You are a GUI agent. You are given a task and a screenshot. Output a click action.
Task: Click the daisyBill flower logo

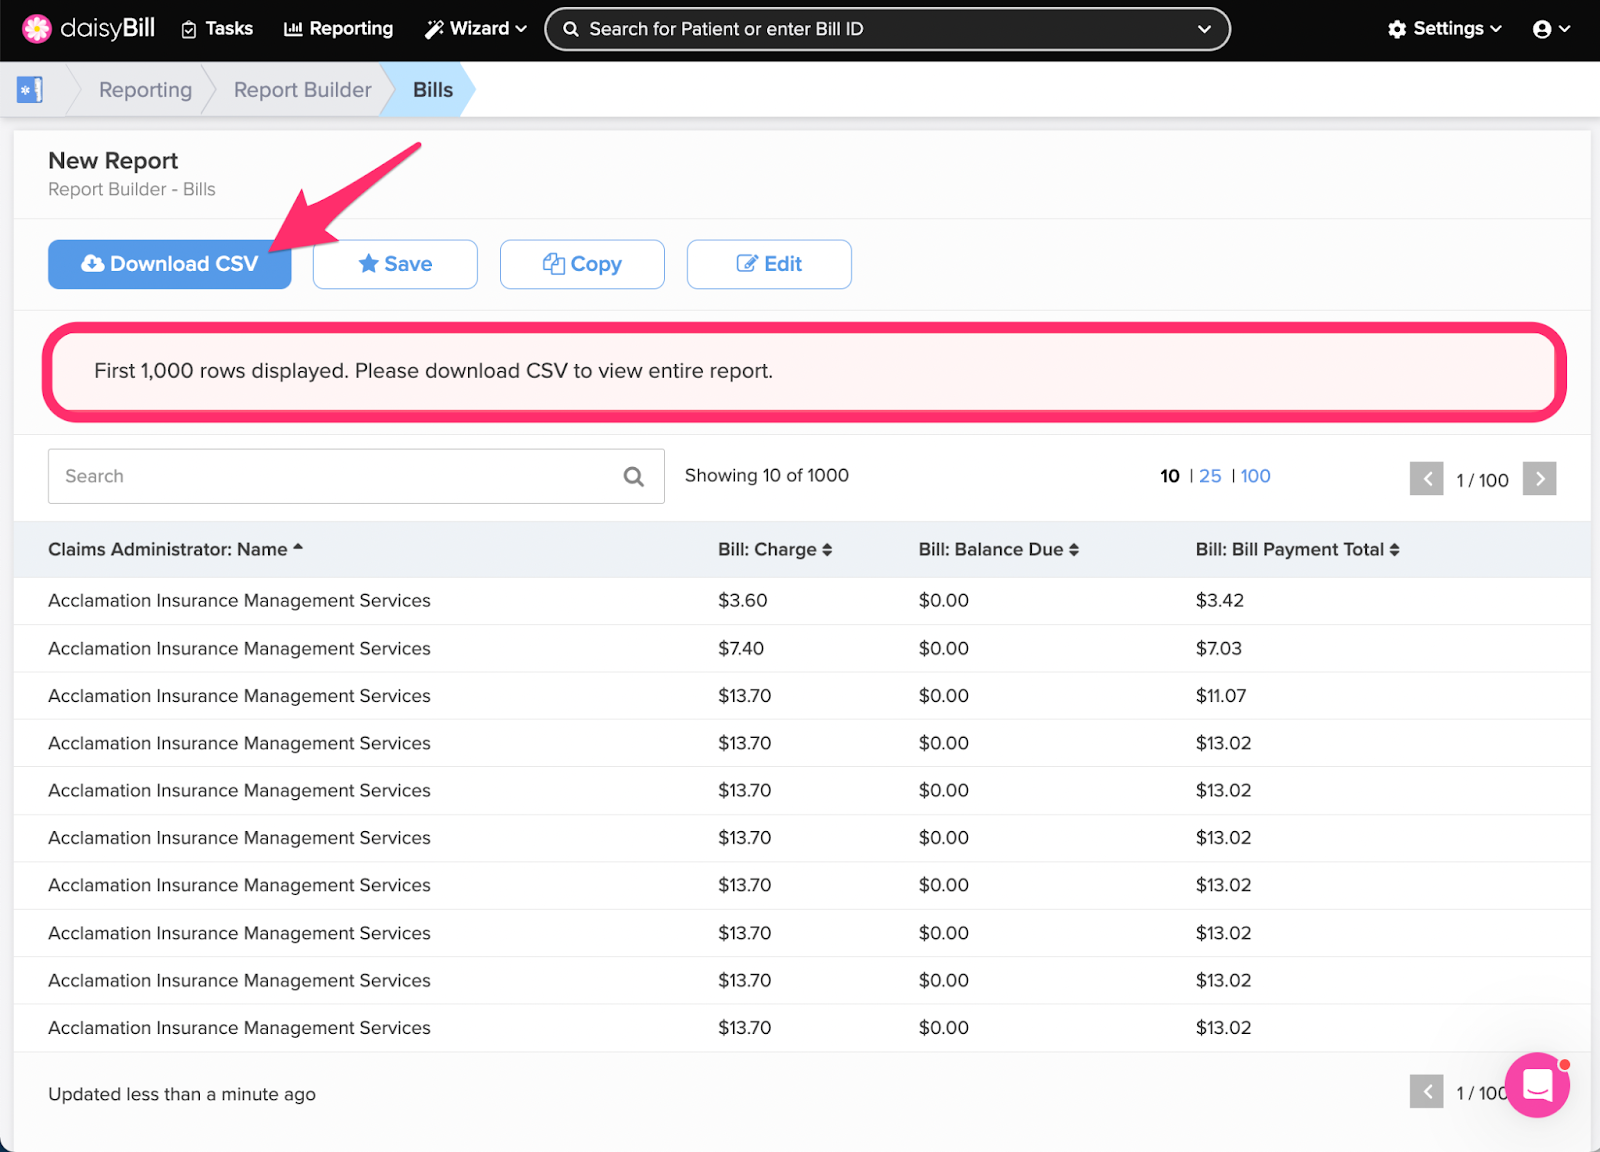tap(37, 29)
